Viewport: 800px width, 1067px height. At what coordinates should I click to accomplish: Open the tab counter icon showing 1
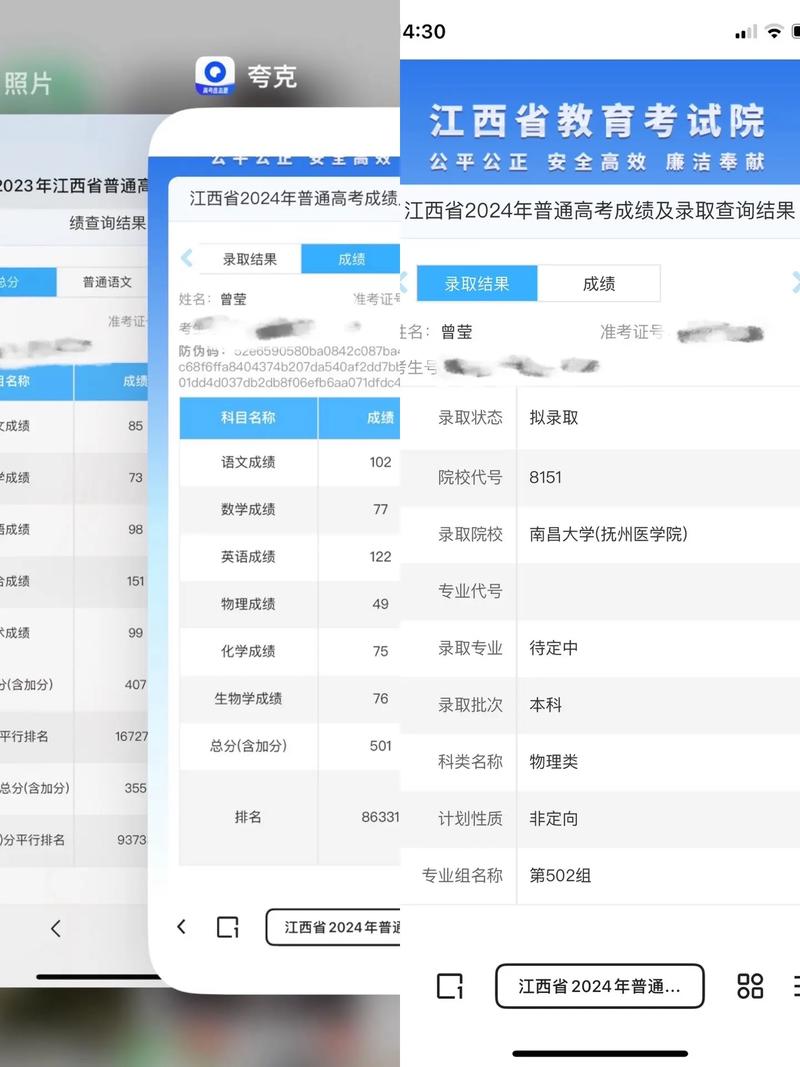449,986
